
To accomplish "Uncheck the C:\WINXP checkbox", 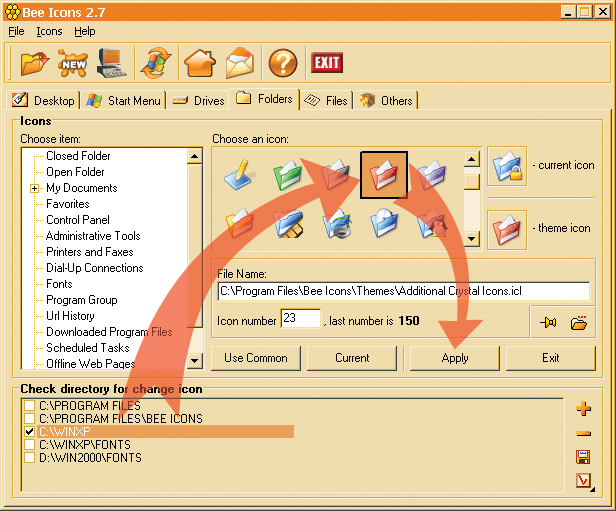I will pyautogui.click(x=29, y=431).
